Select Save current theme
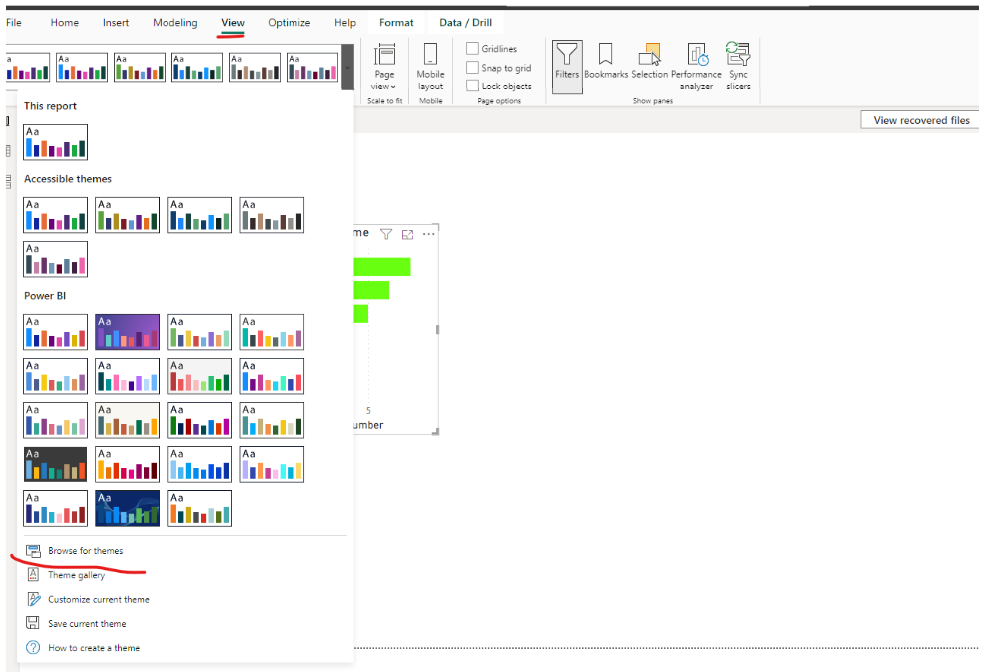Screen dimensions: 1008x672 [87, 624]
